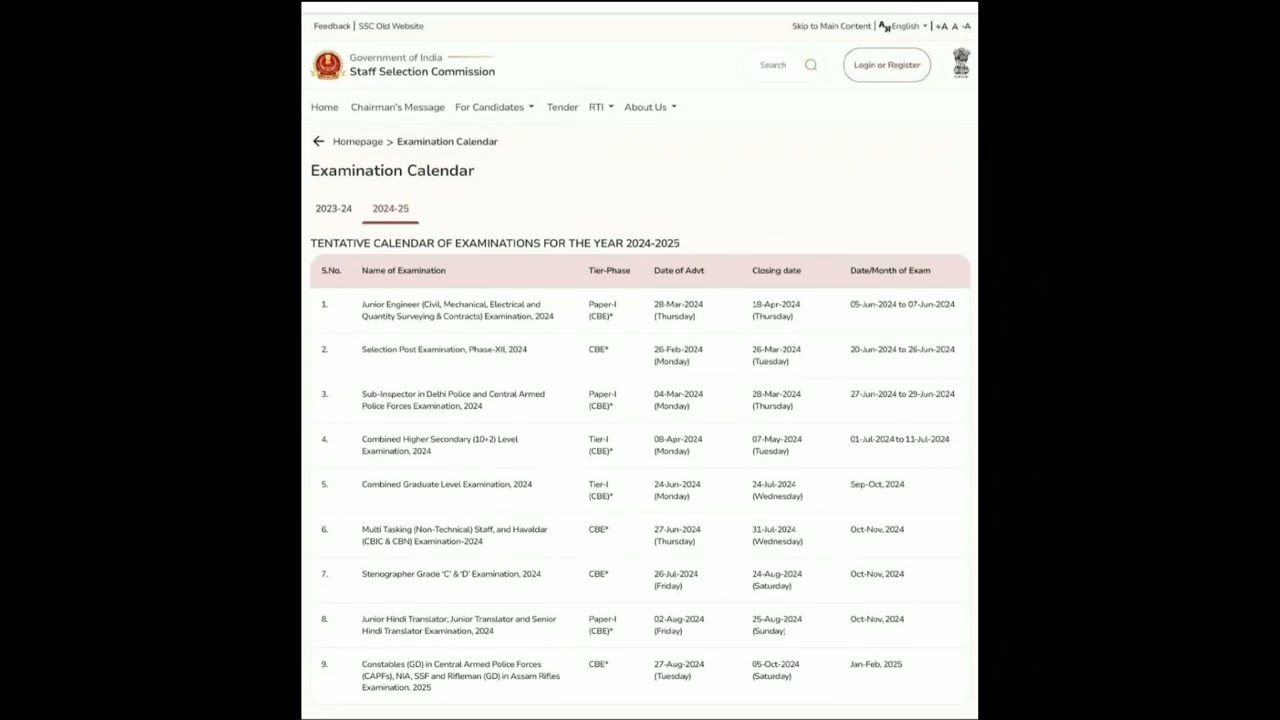The height and width of the screenshot is (720, 1280).
Task: Select Stenographer Grade 'C' & 'D' Examination, 2024
Action: click(x=451, y=574)
